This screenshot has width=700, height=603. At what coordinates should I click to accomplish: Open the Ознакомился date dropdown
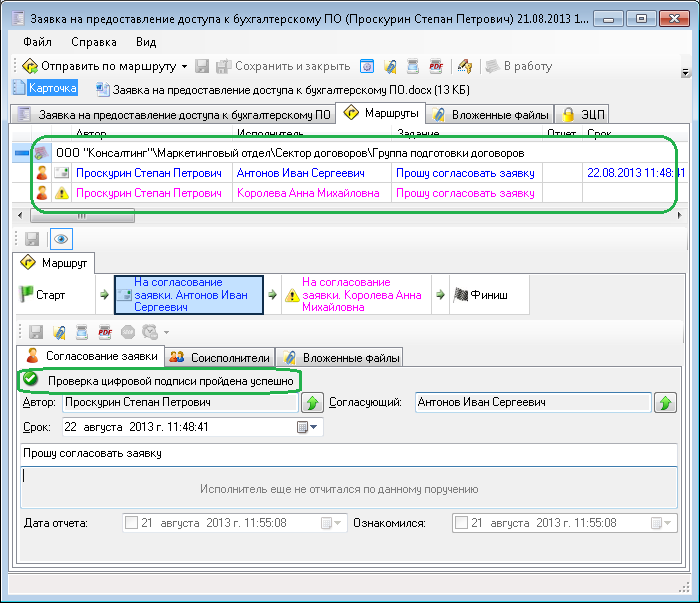coord(661,523)
